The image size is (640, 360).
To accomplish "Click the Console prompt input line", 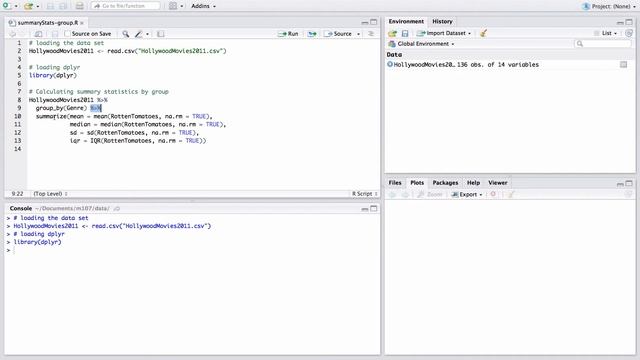I will point(192,250).
